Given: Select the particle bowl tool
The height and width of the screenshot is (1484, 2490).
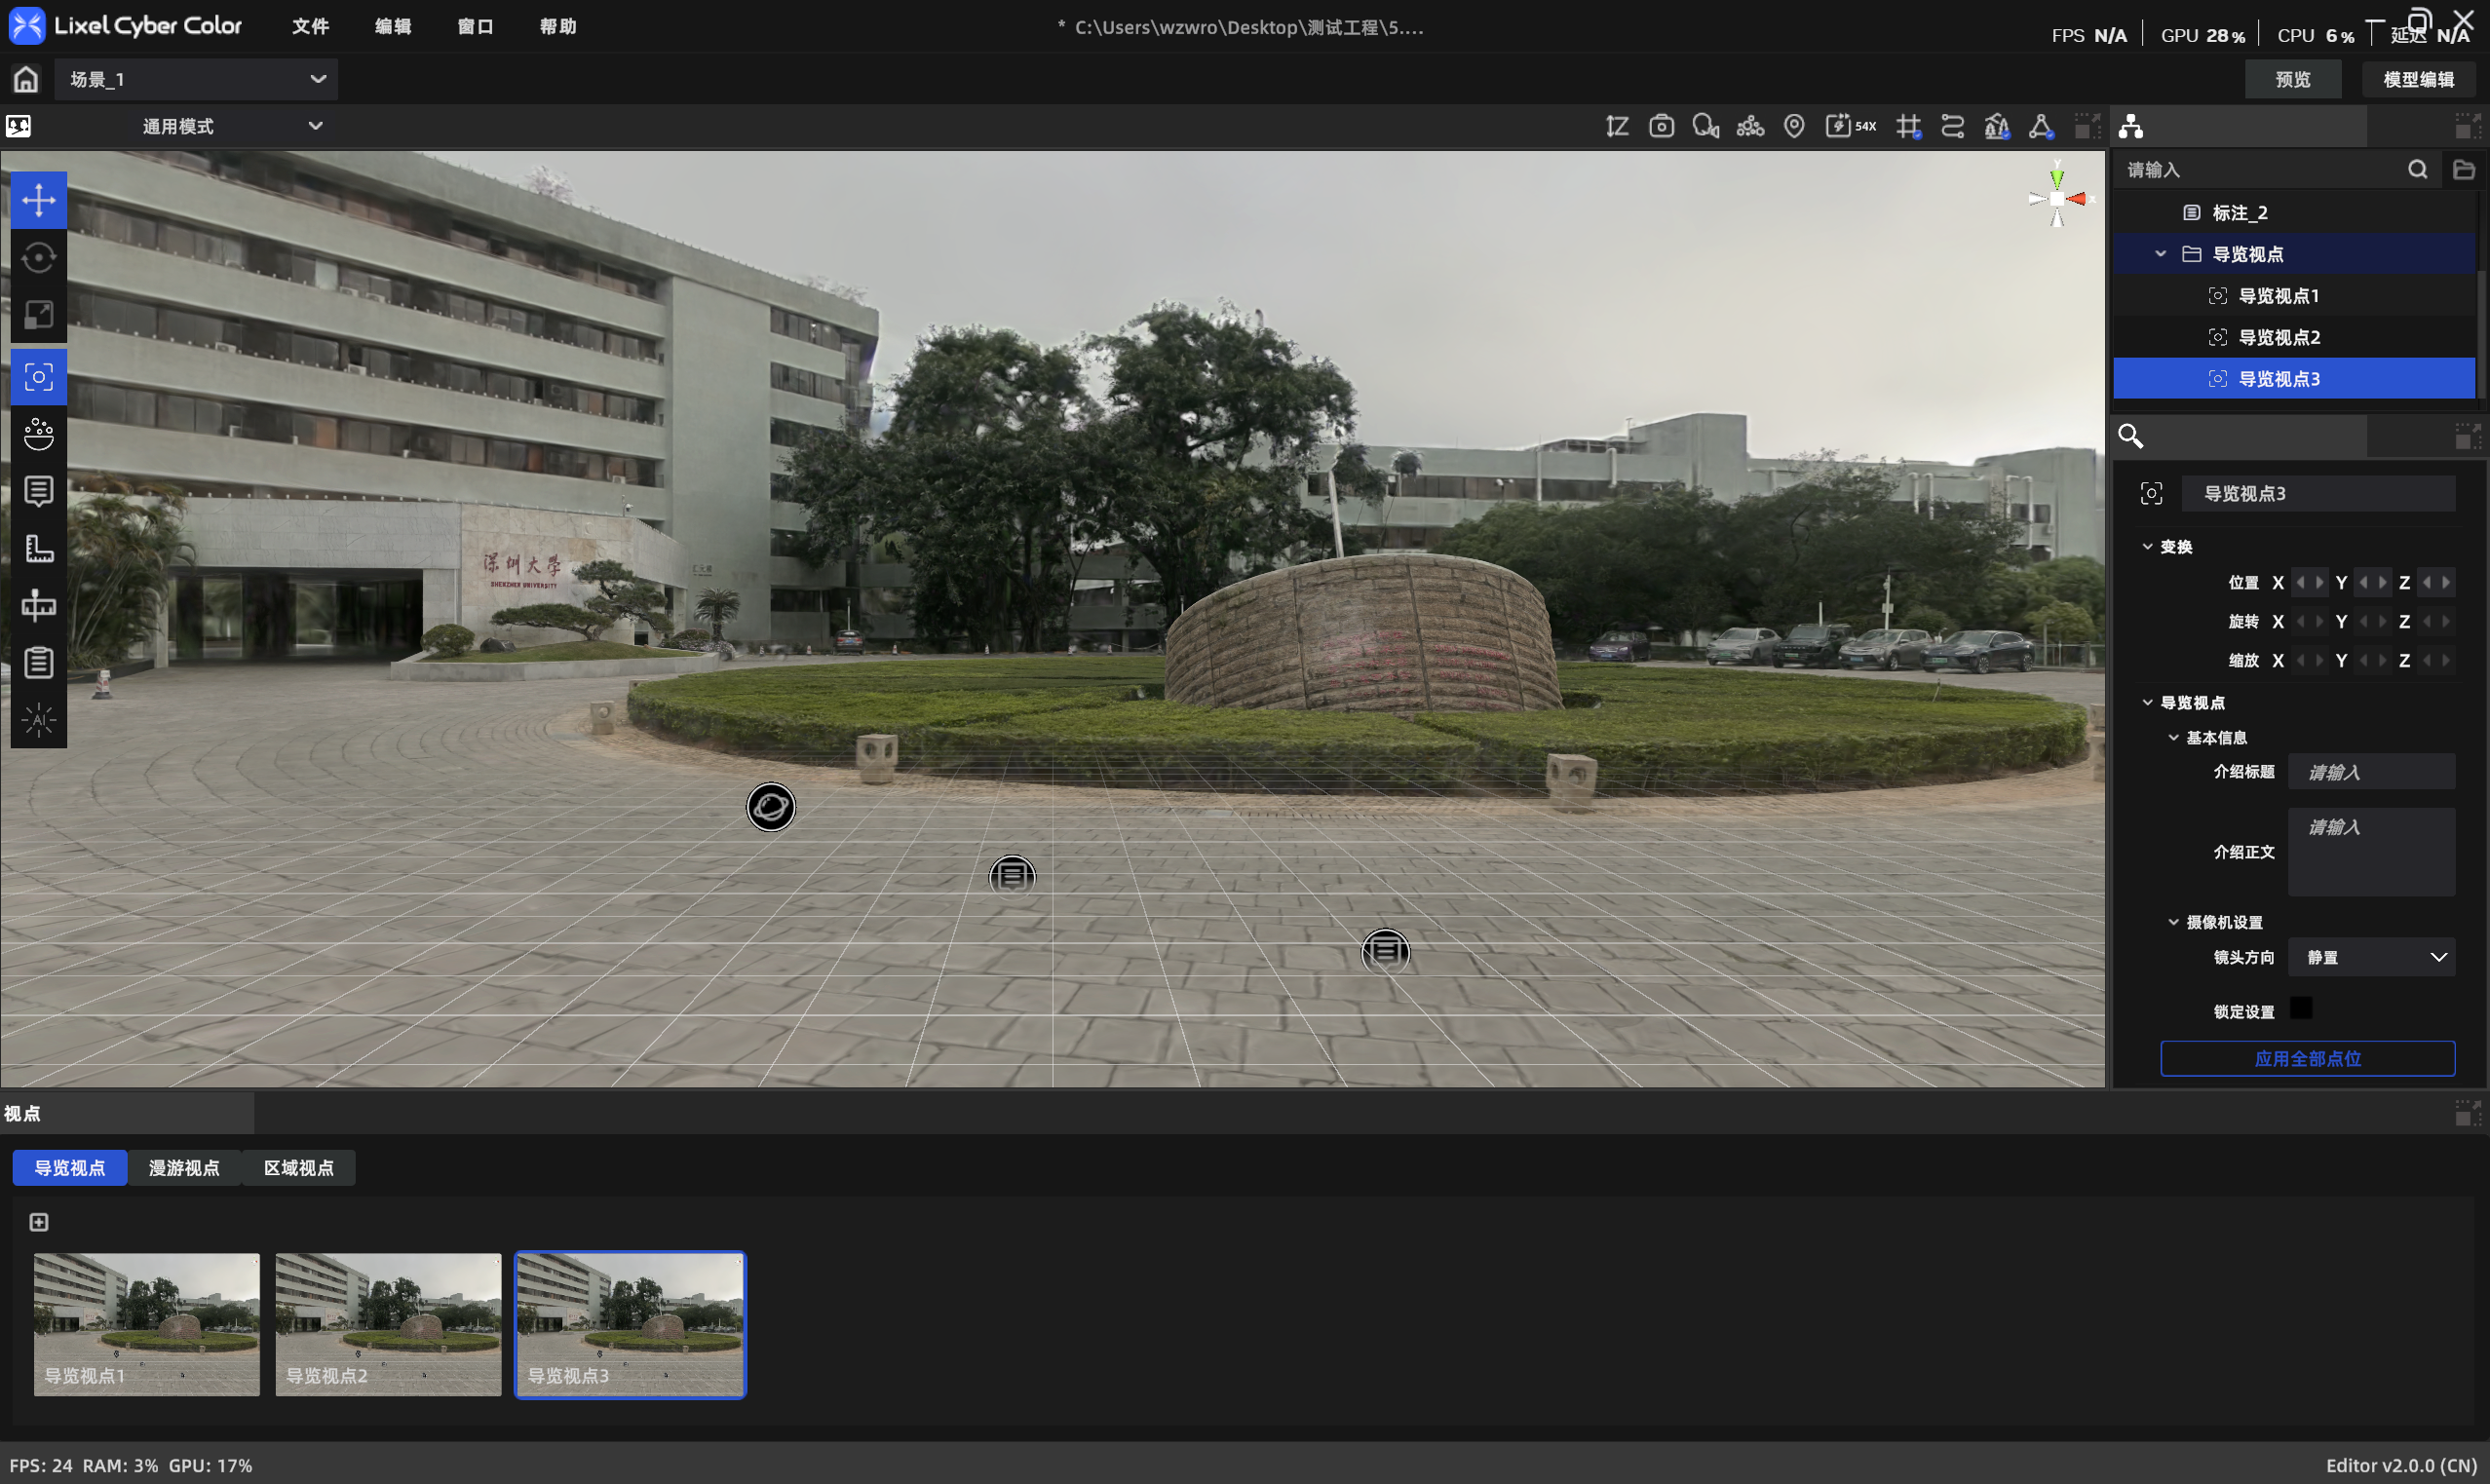Looking at the screenshot, I should (x=38, y=434).
